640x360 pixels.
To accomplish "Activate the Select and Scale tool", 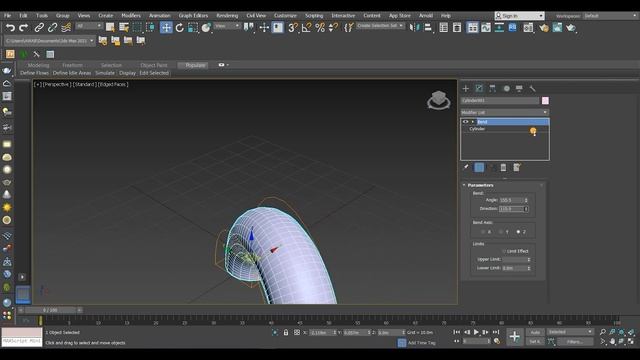I will [193, 28].
